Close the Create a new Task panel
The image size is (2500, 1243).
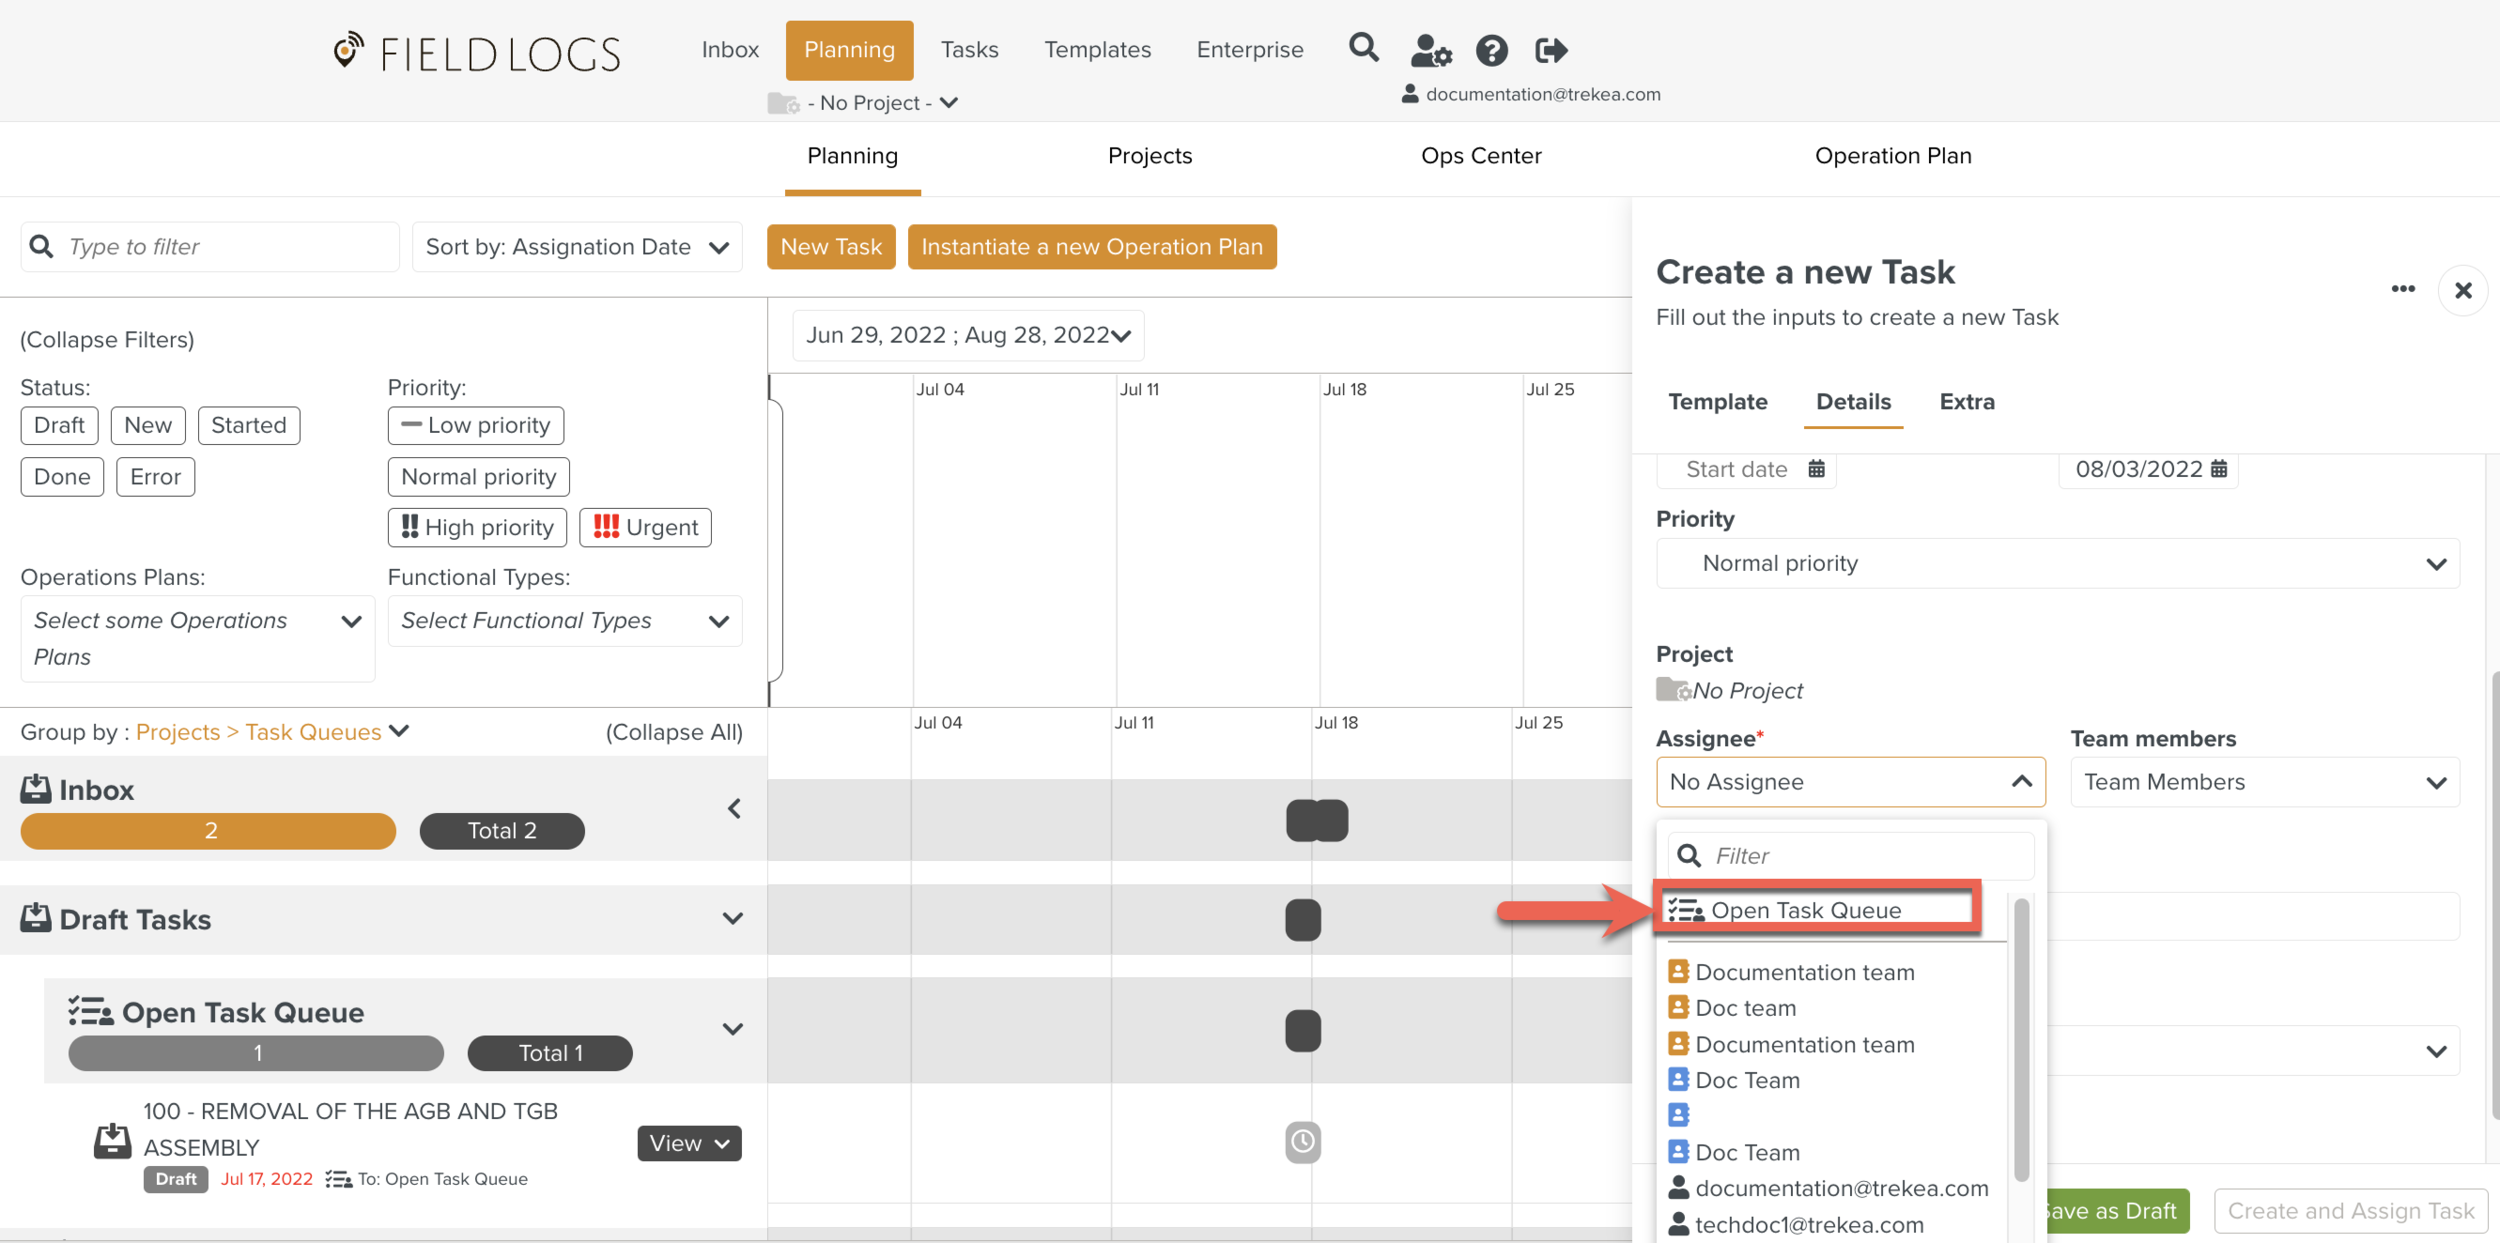[x=2462, y=290]
